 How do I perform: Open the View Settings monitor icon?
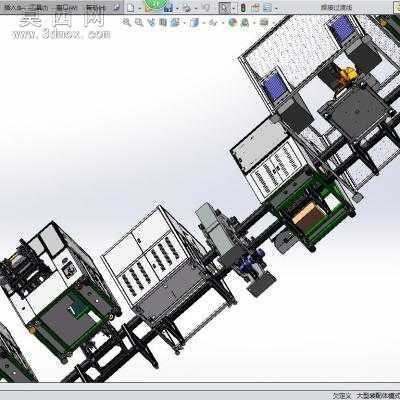(263, 22)
